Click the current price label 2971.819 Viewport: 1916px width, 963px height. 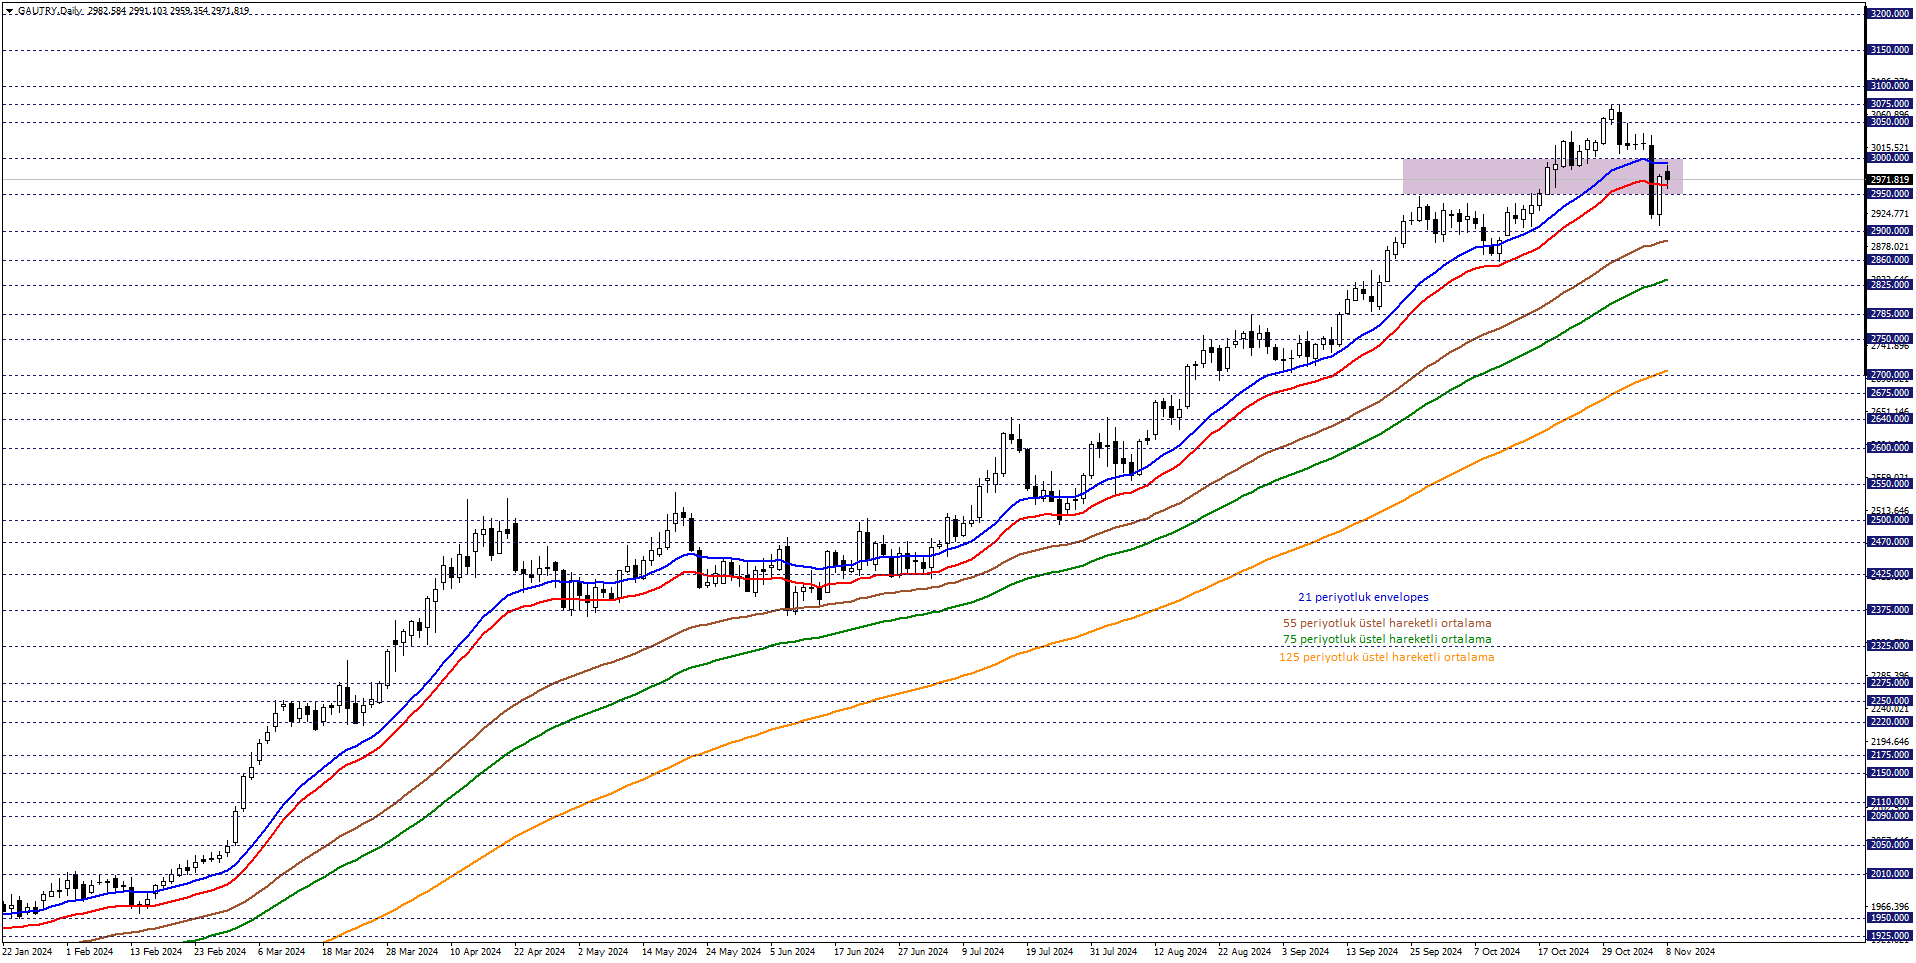[1890, 180]
